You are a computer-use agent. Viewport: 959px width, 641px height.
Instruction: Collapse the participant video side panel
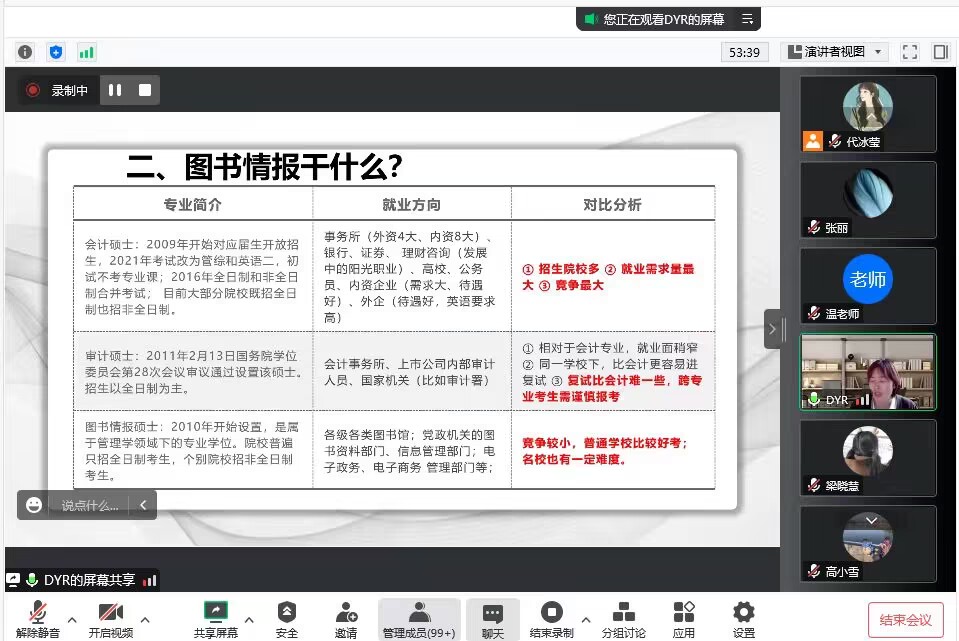pos(776,328)
